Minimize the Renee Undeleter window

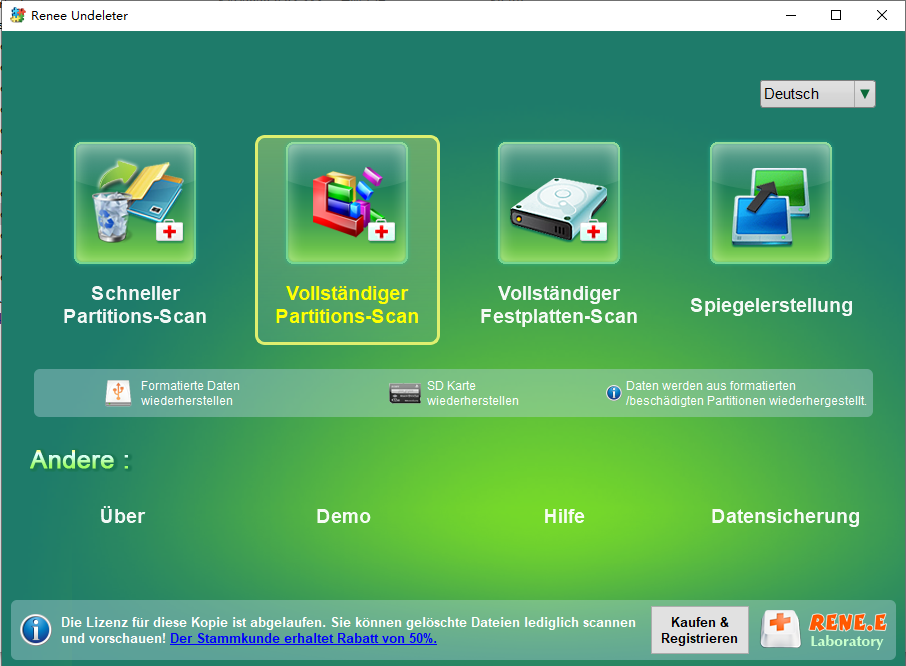point(791,15)
